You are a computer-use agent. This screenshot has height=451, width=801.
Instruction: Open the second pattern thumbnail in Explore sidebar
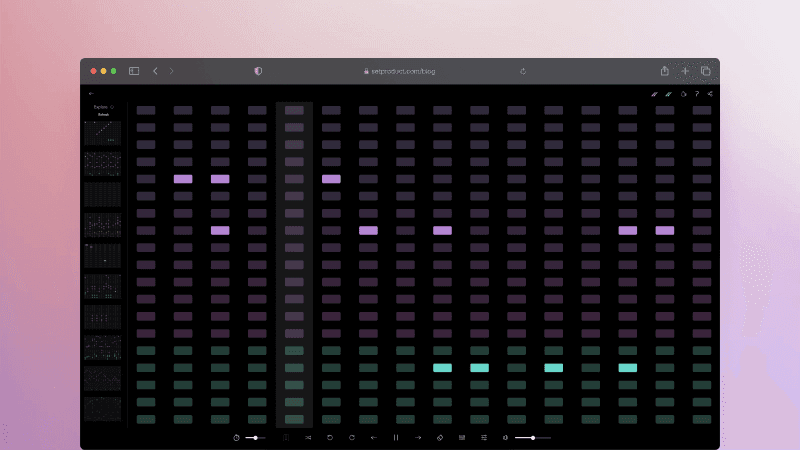coord(103,163)
